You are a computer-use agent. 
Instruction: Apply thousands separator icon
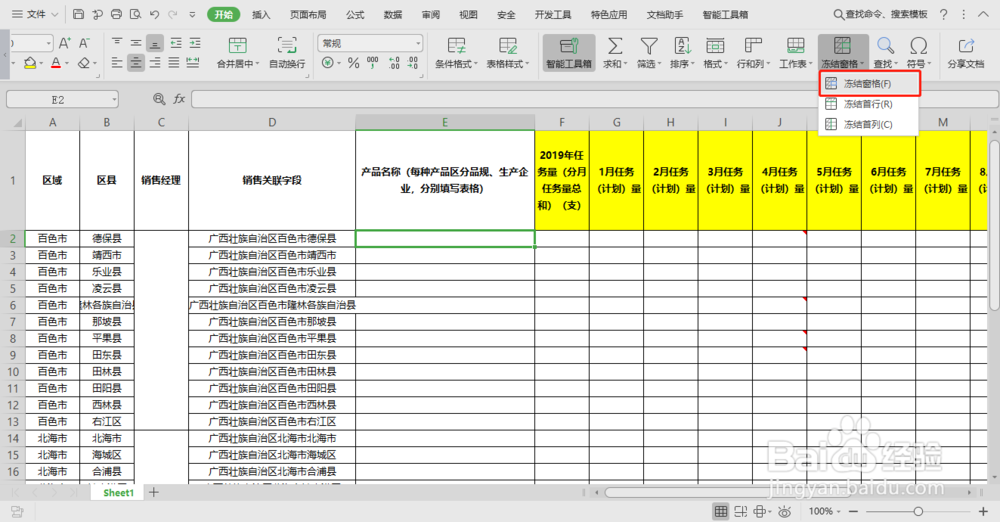click(x=372, y=63)
